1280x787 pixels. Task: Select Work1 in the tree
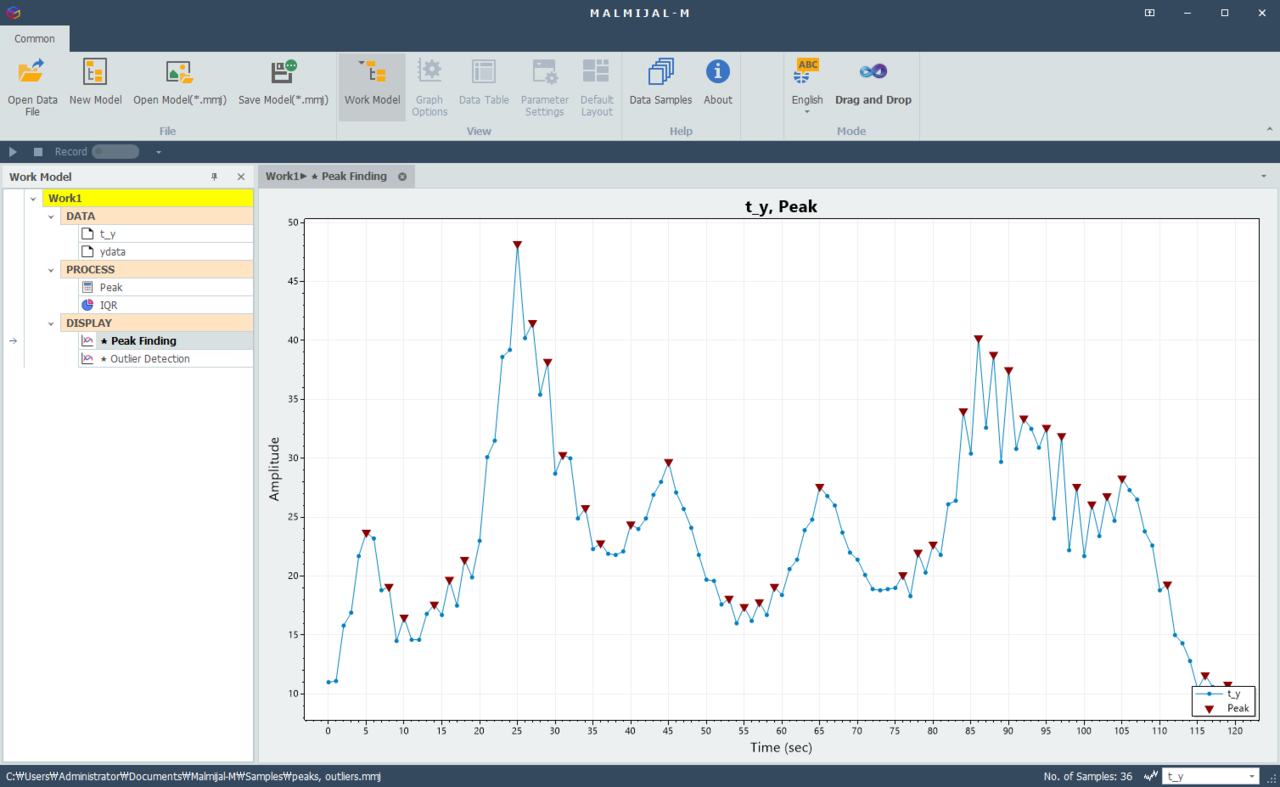point(148,198)
